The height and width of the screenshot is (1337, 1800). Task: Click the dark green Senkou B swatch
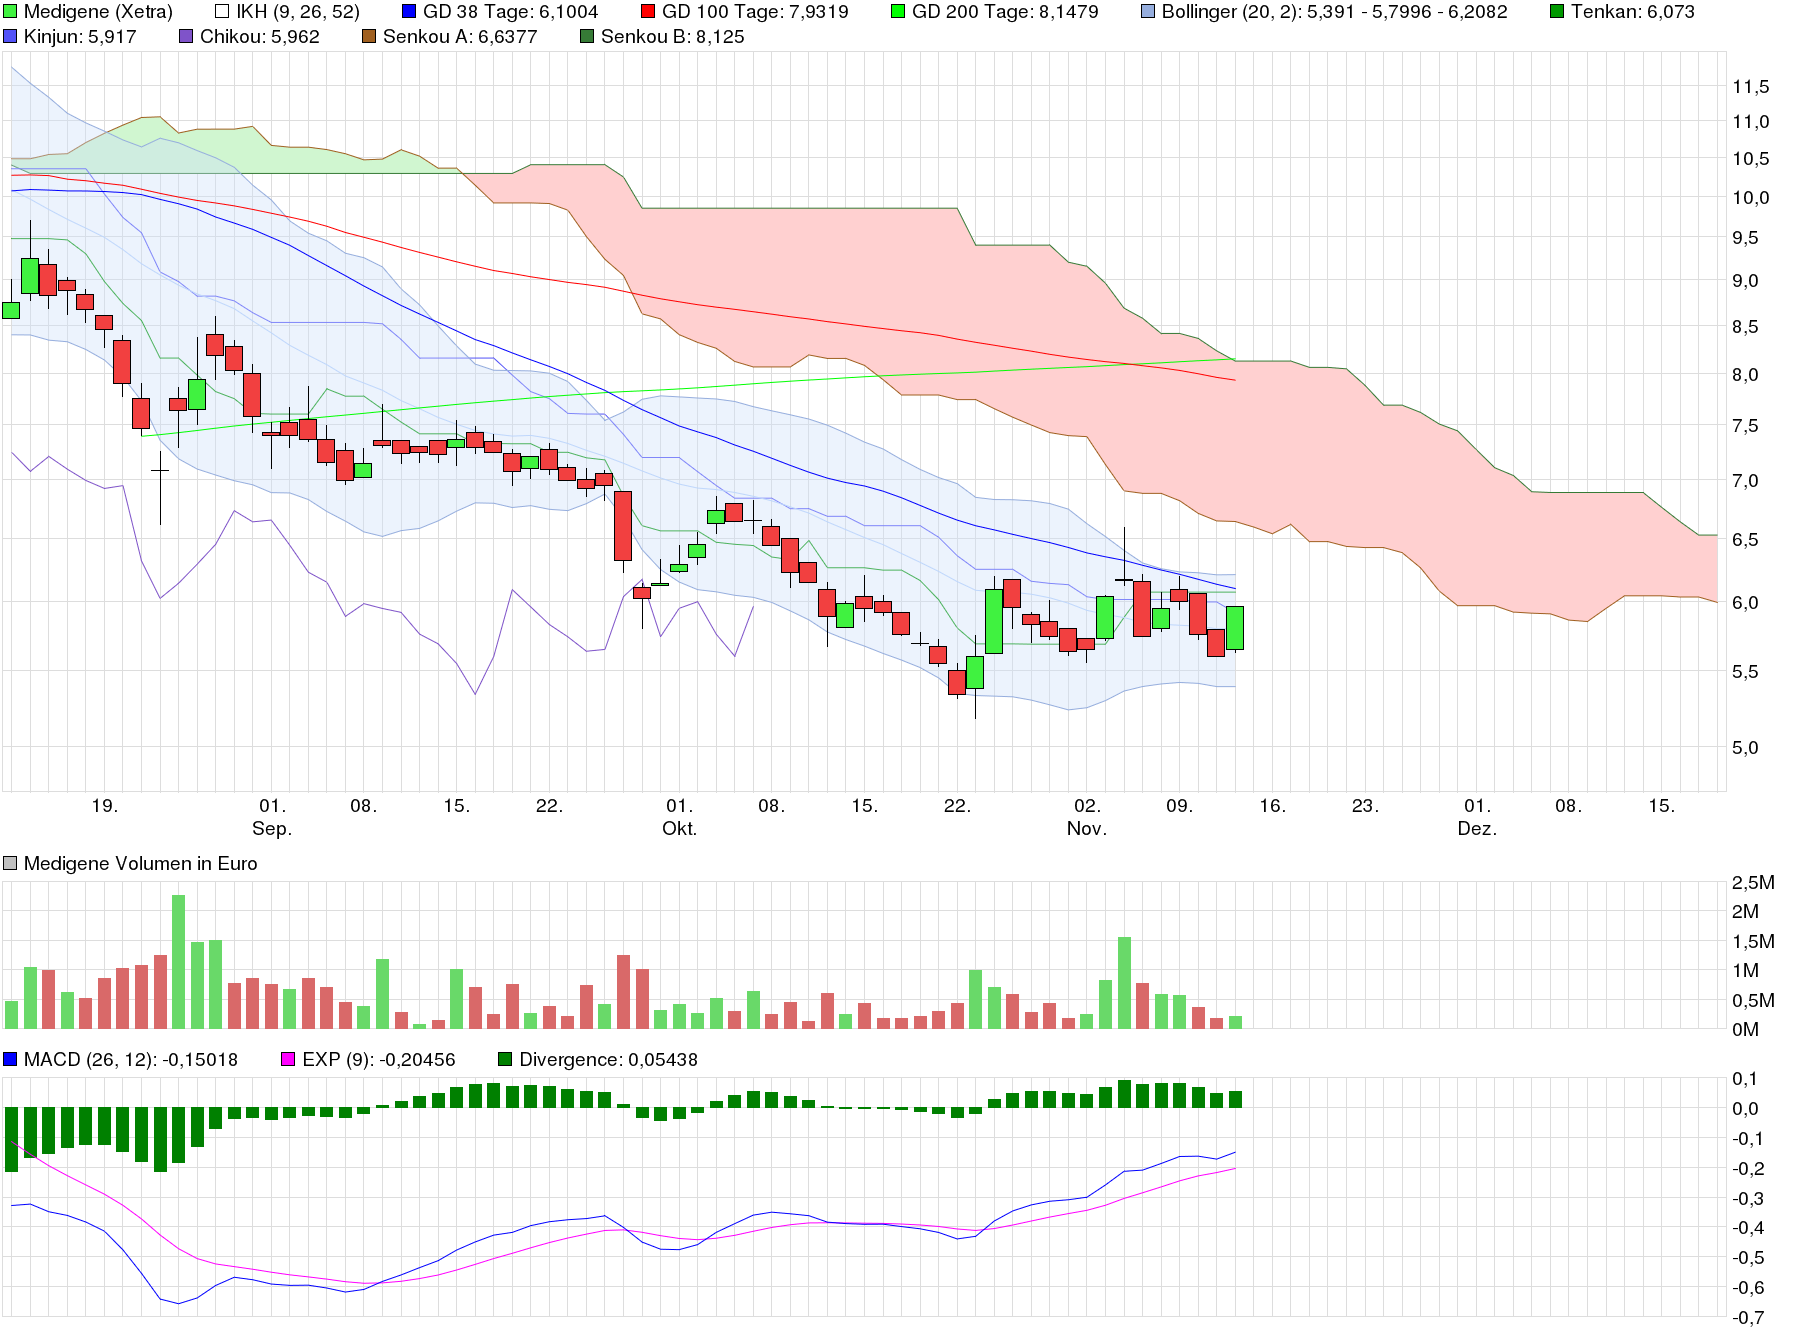pos(587,37)
